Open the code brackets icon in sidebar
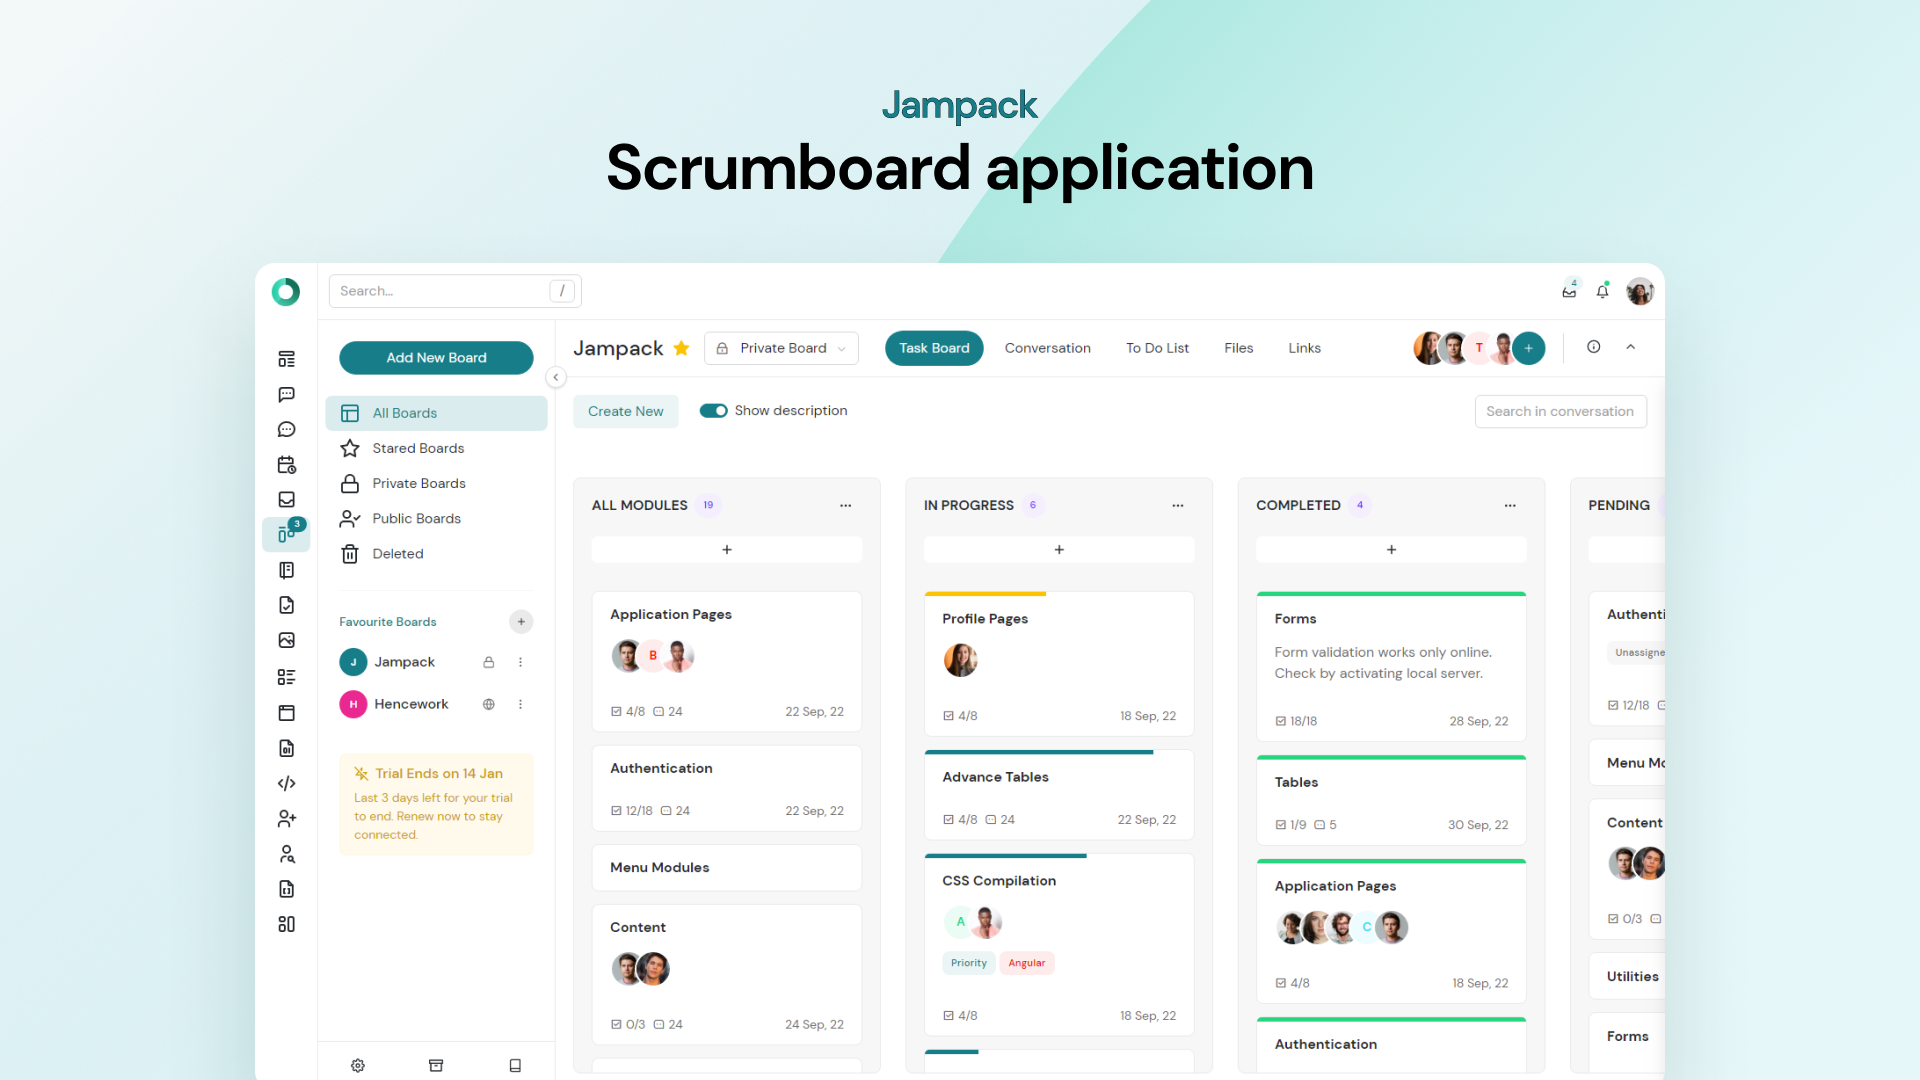 [286, 783]
